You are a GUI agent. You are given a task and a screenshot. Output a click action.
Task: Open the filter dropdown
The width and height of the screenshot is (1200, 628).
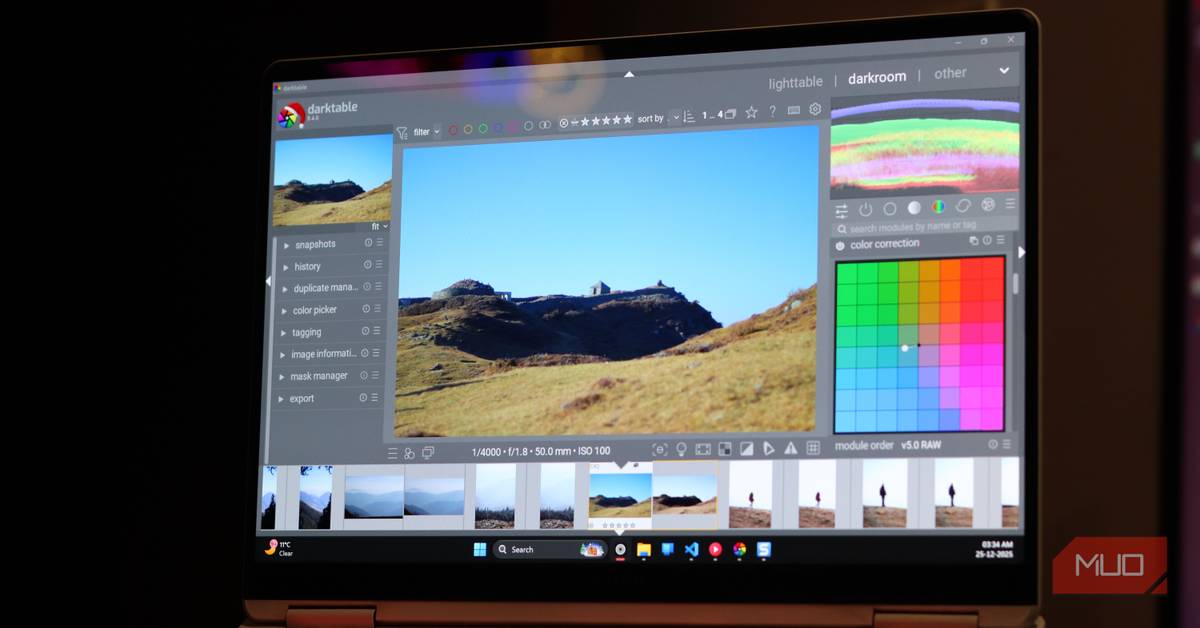(x=427, y=131)
